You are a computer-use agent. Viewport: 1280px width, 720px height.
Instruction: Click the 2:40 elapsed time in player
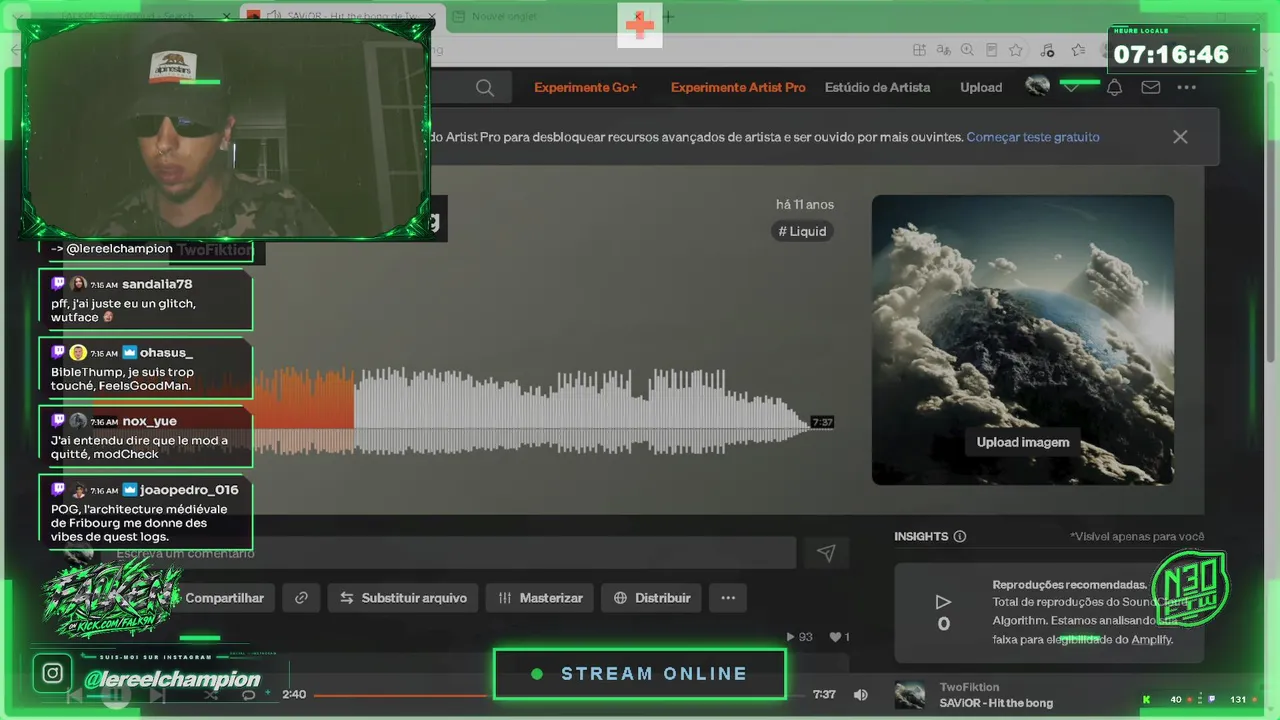pyautogui.click(x=294, y=694)
